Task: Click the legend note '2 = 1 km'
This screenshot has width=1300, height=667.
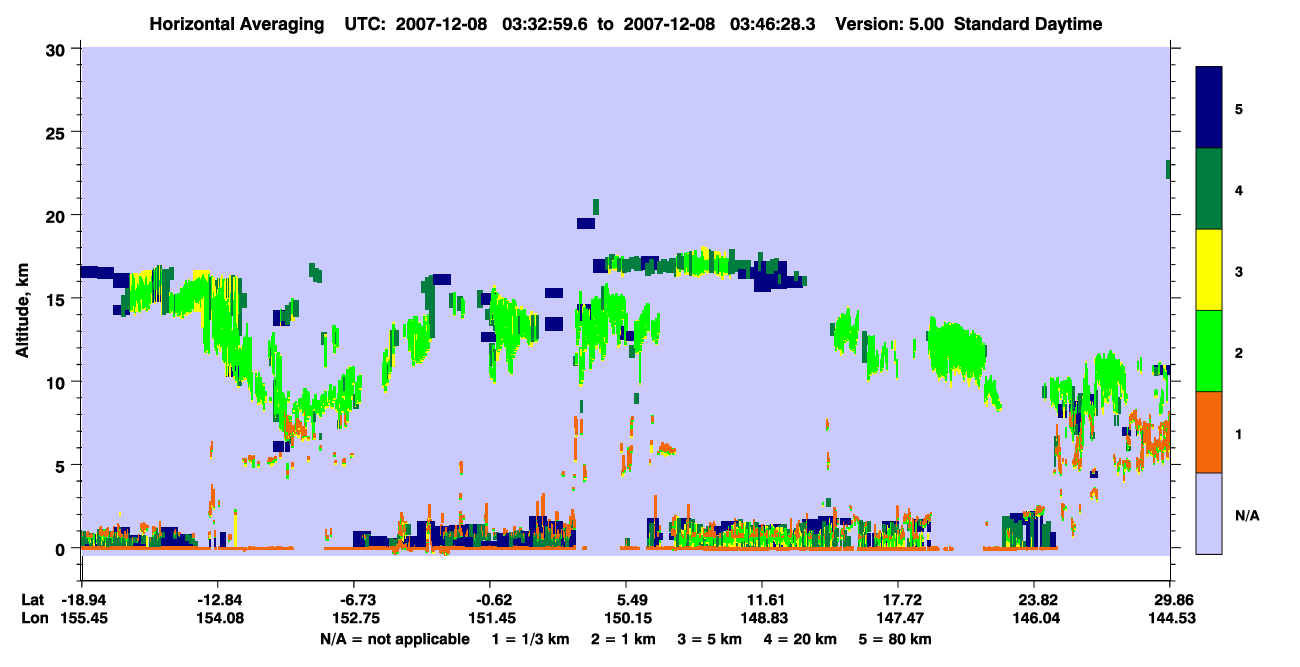Action: [x=623, y=639]
